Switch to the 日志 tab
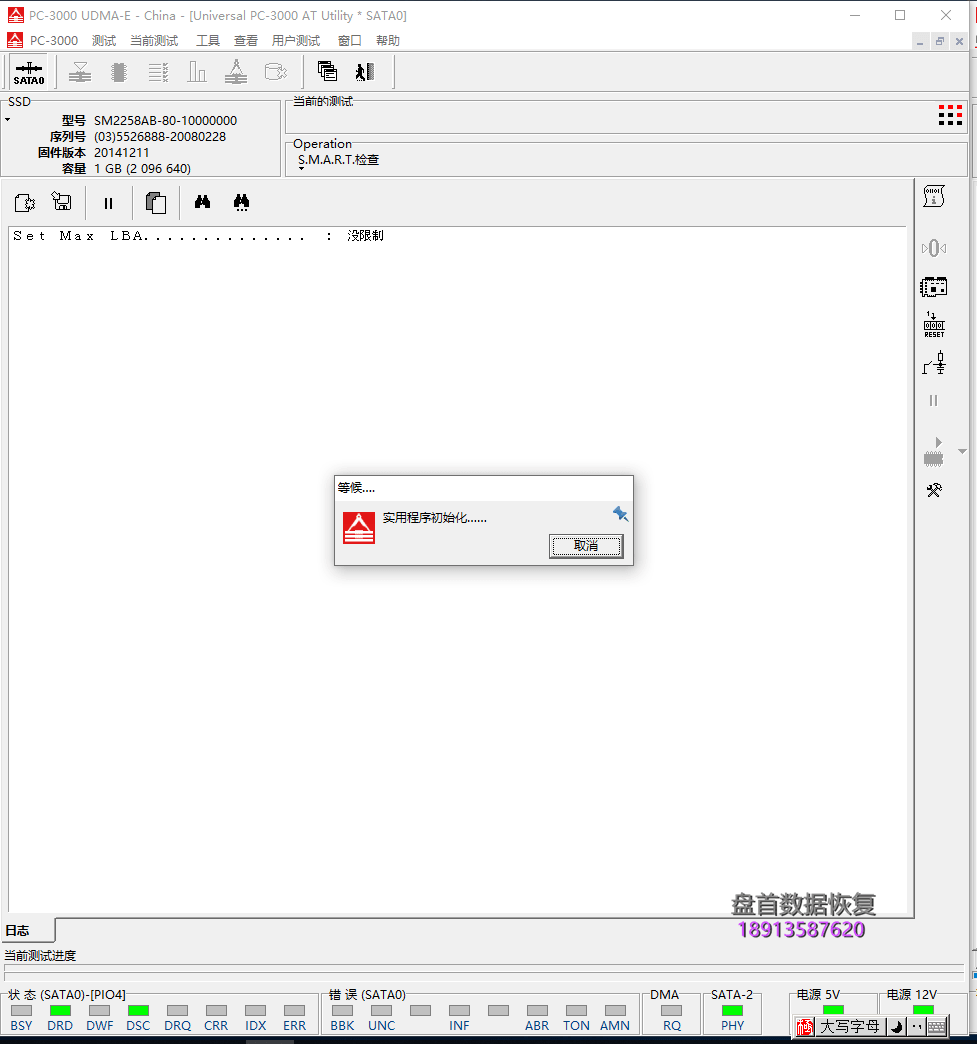The image size is (977, 1044). [x=28, y=930]
